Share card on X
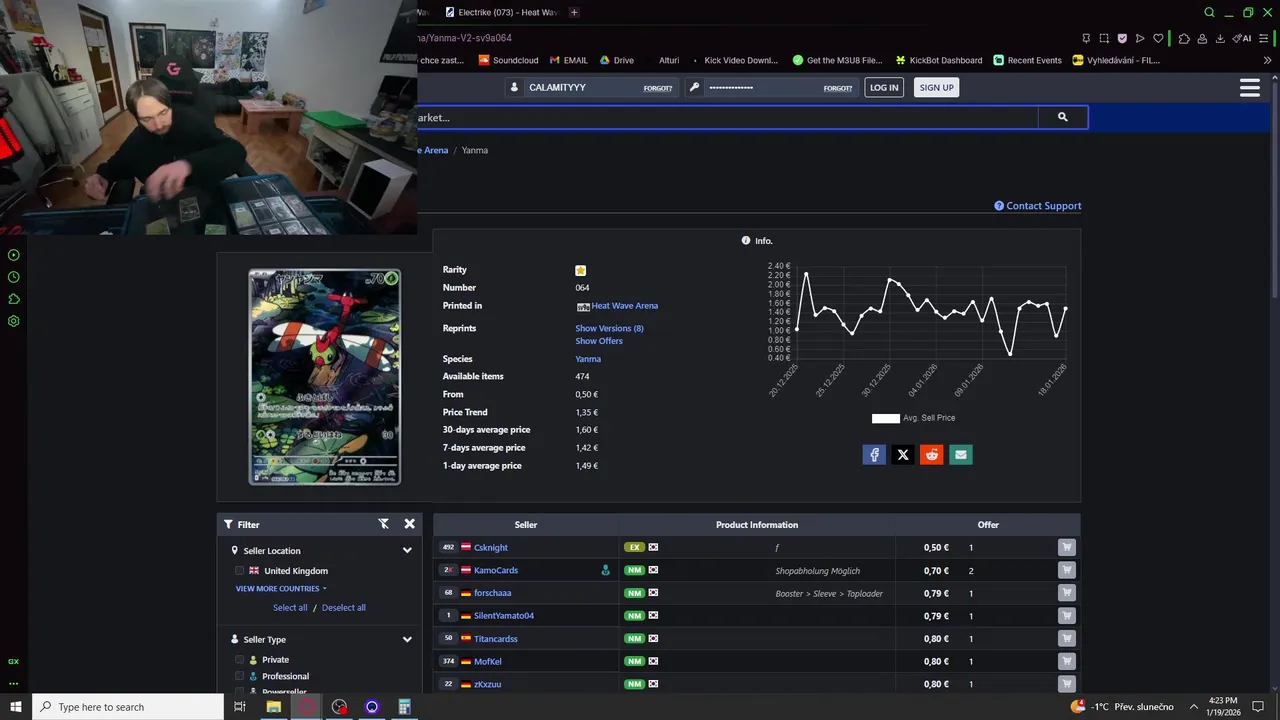 (903, 455)
